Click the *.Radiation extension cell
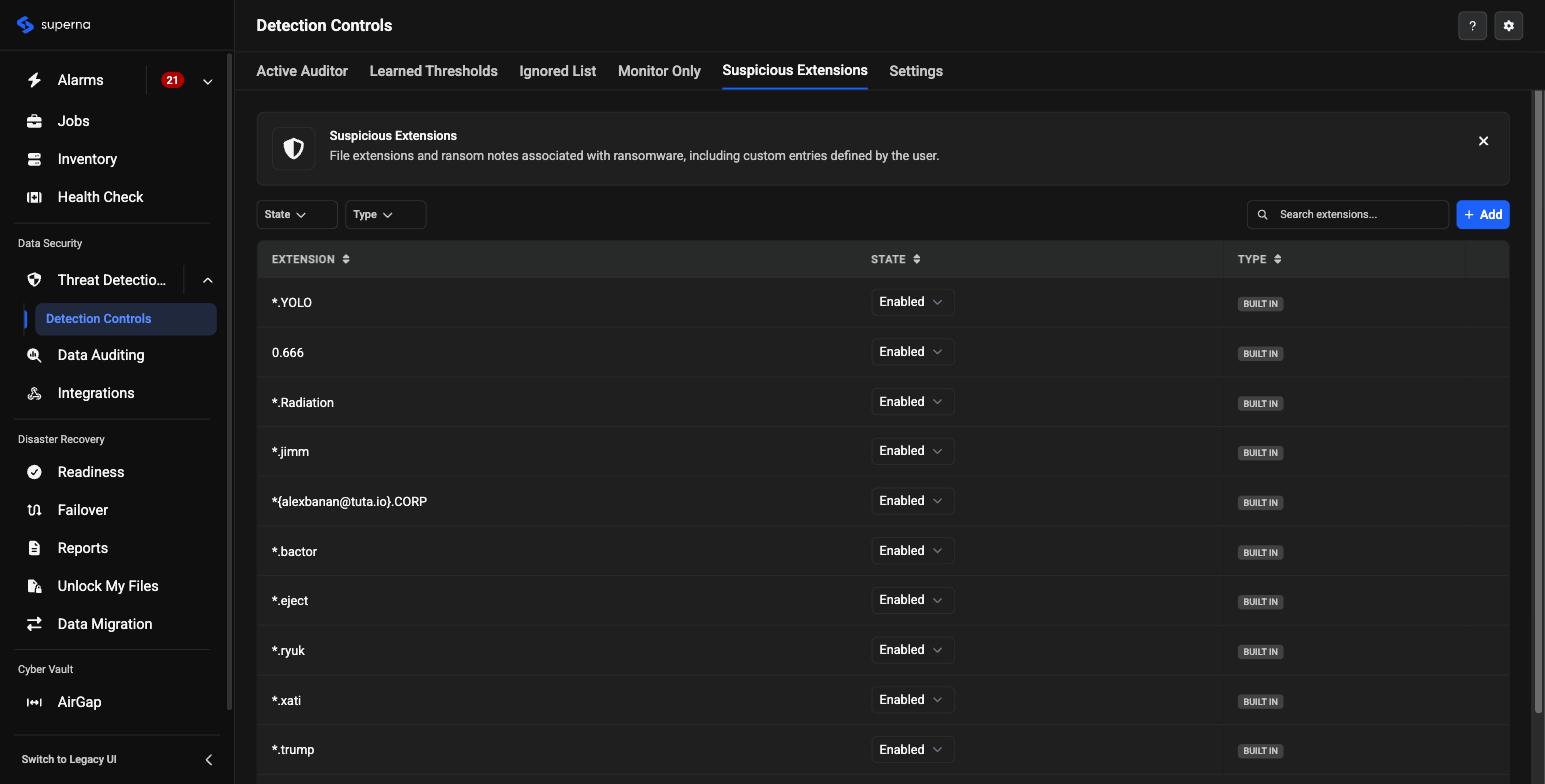This screenshot has width=1545, height=784. click(303, 403)
